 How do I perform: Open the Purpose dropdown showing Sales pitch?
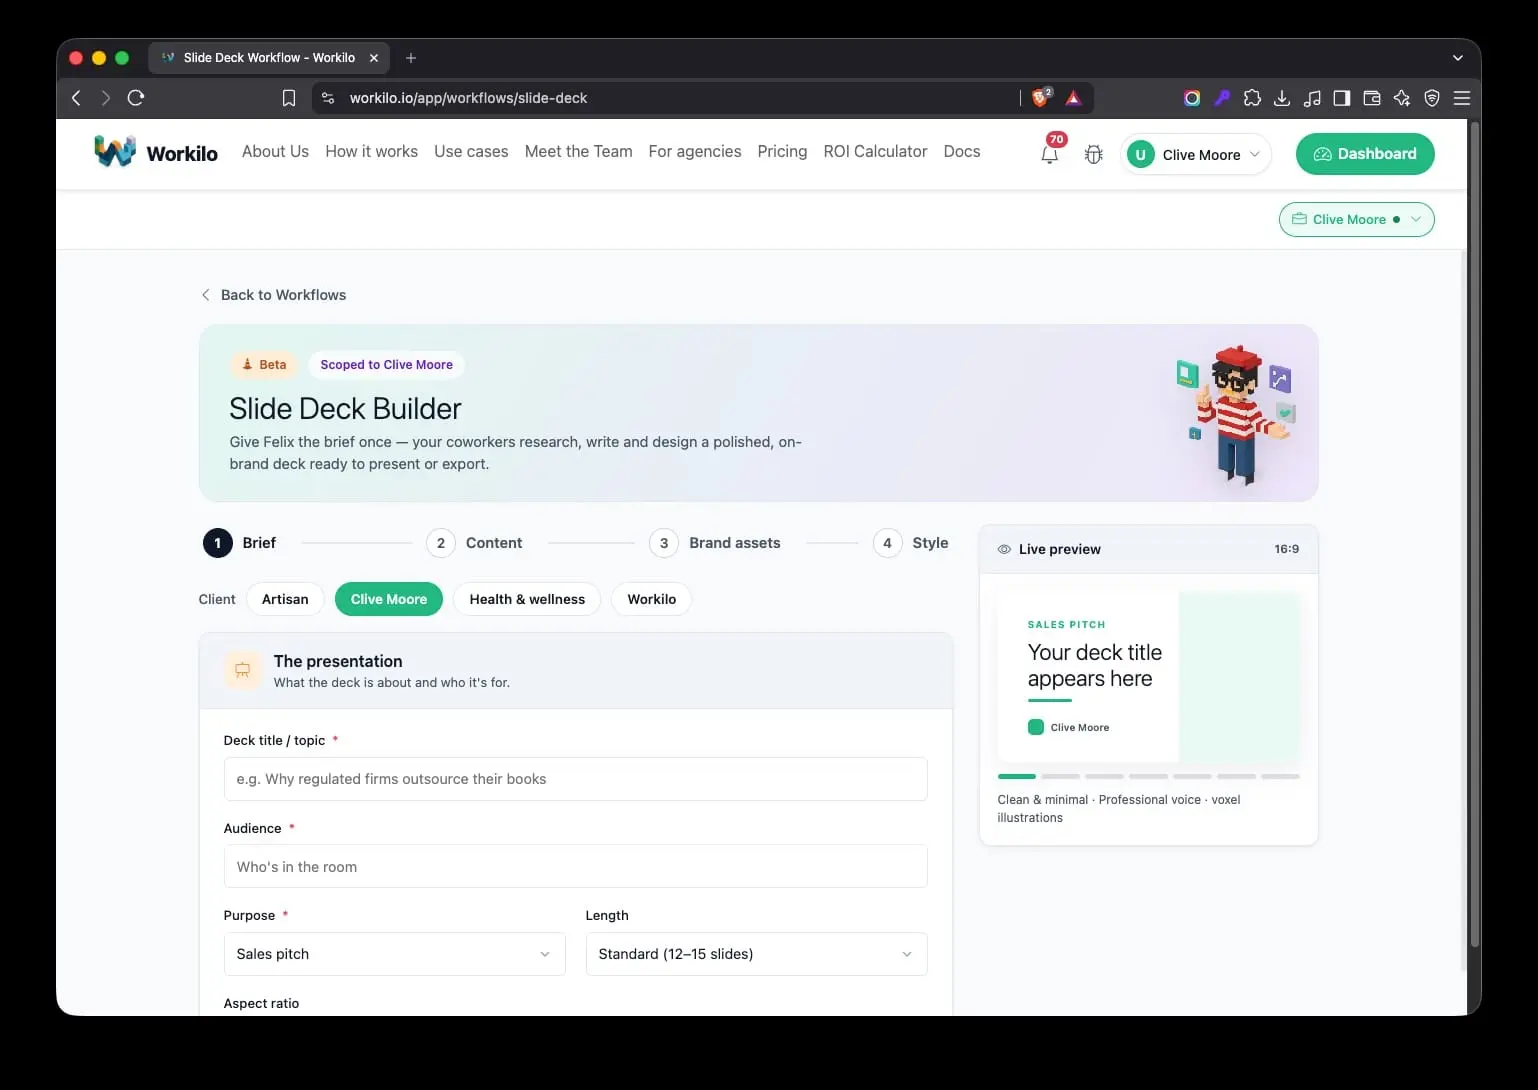[395, 954]
